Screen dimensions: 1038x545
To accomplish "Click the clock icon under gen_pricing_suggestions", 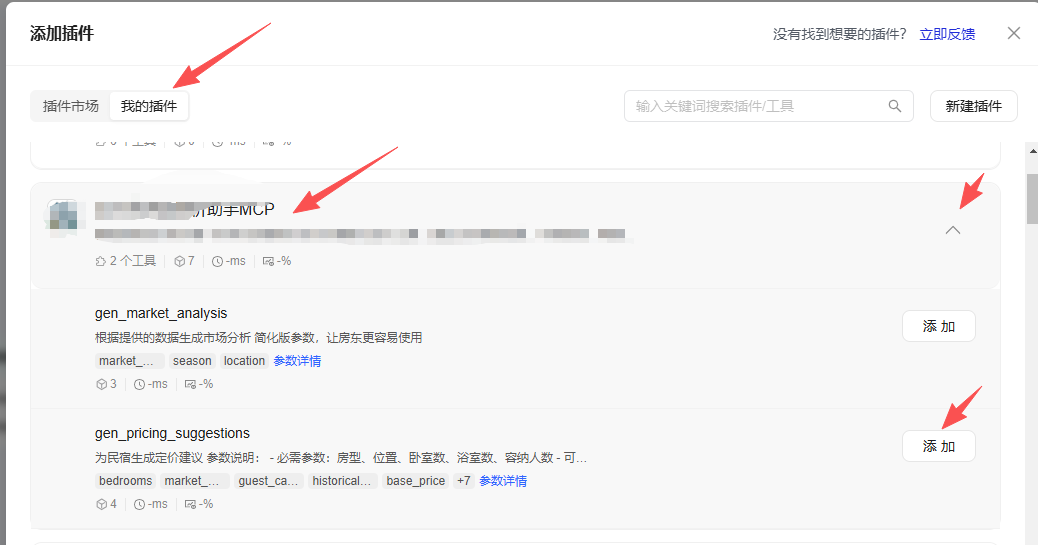I will coord(140,505).
